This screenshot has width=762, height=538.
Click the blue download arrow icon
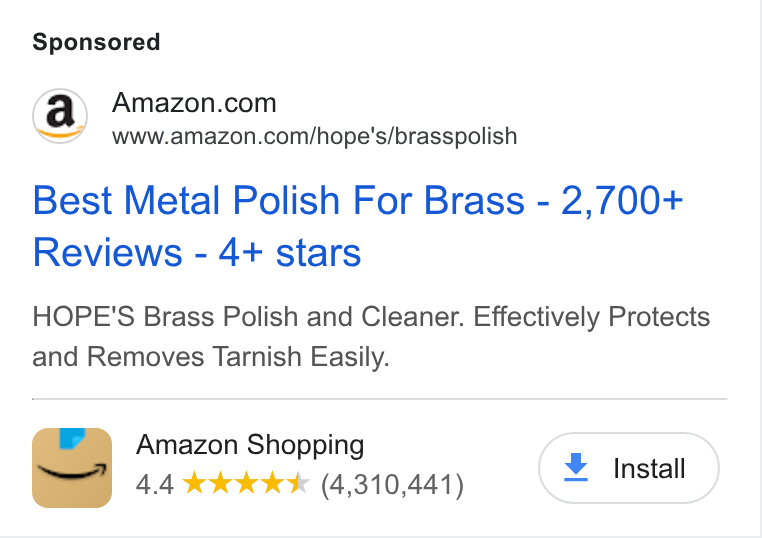coord(576,467)
